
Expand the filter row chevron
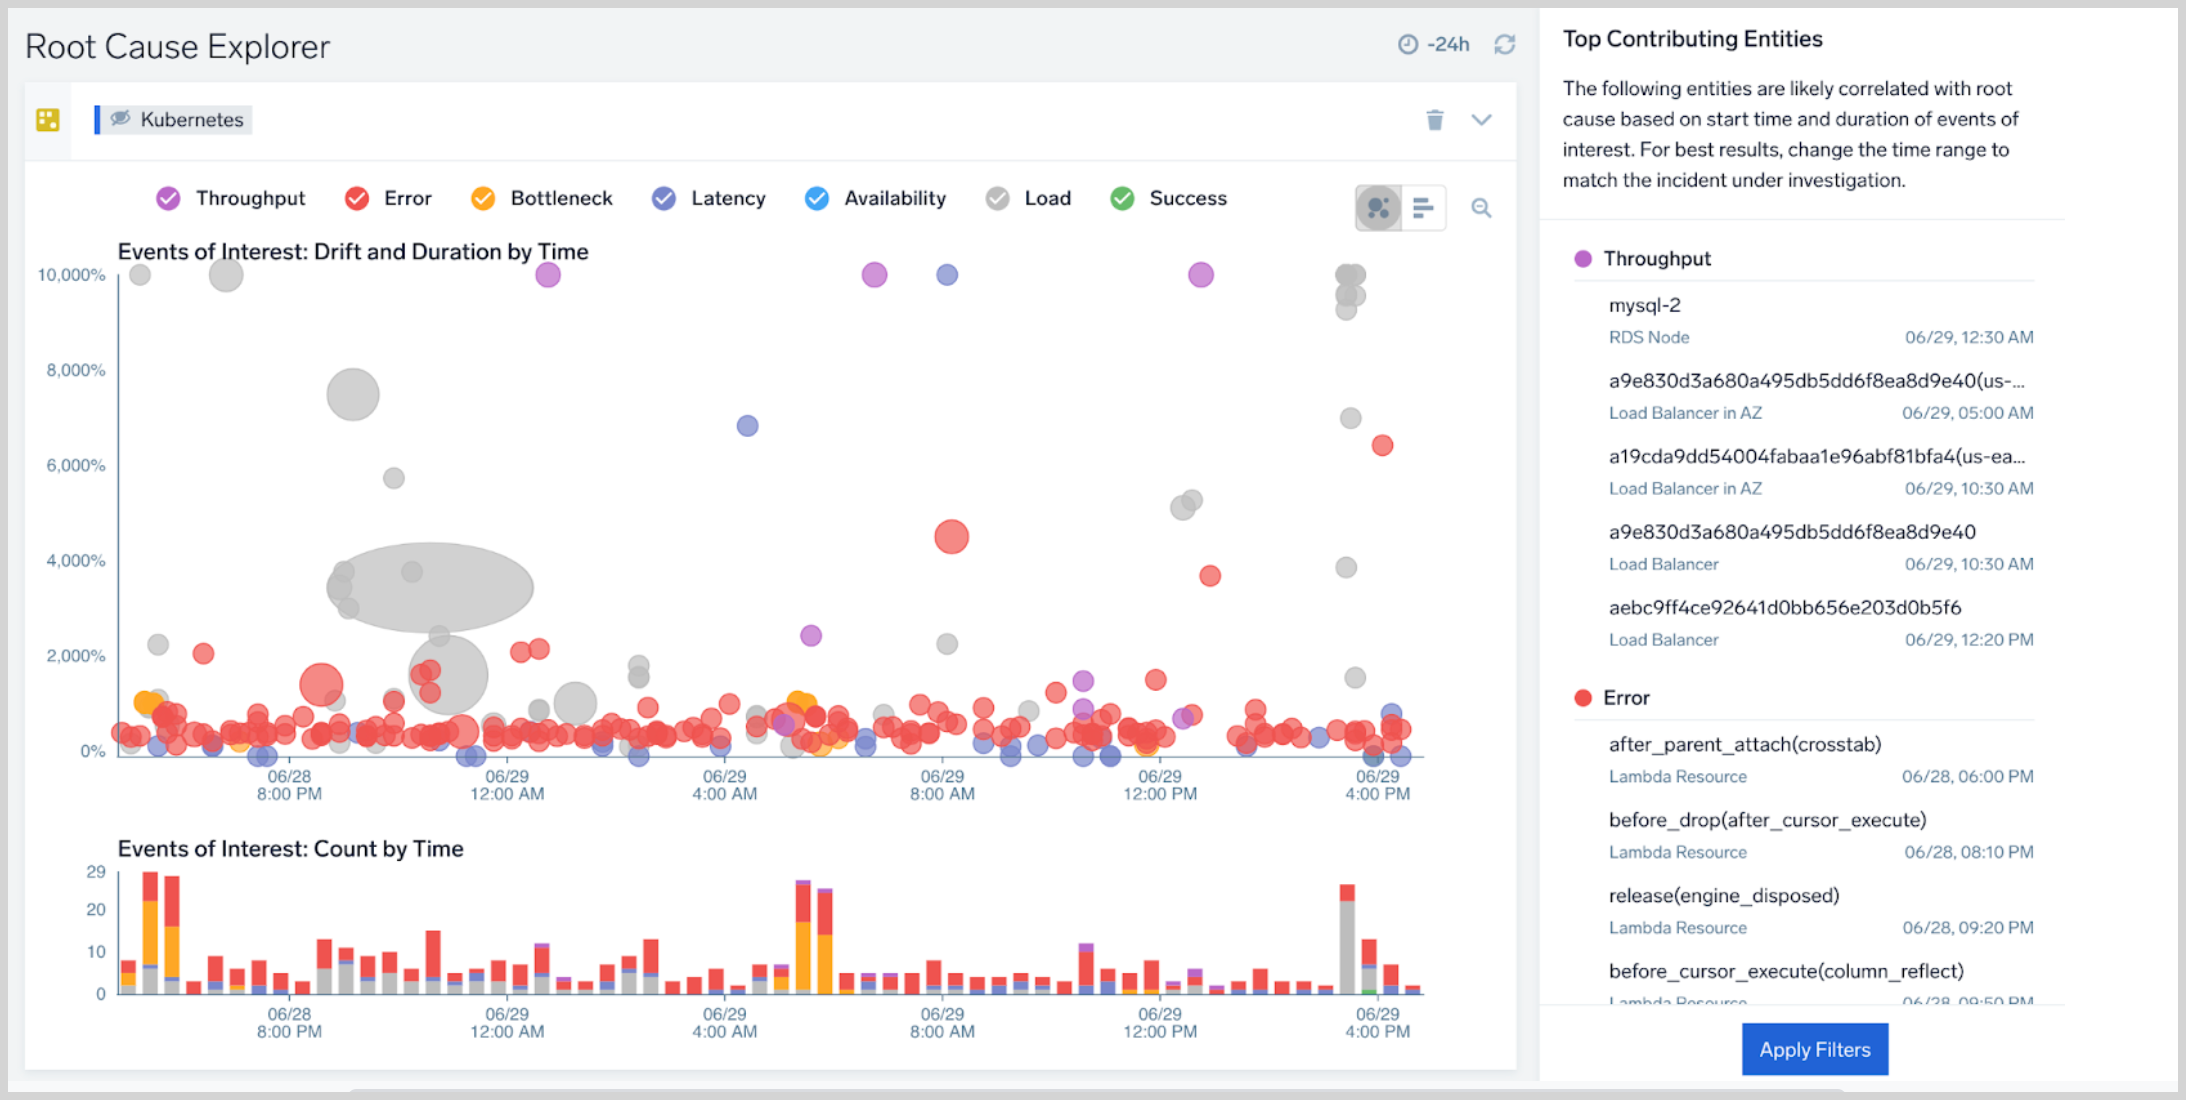[x=1481, y=120]
